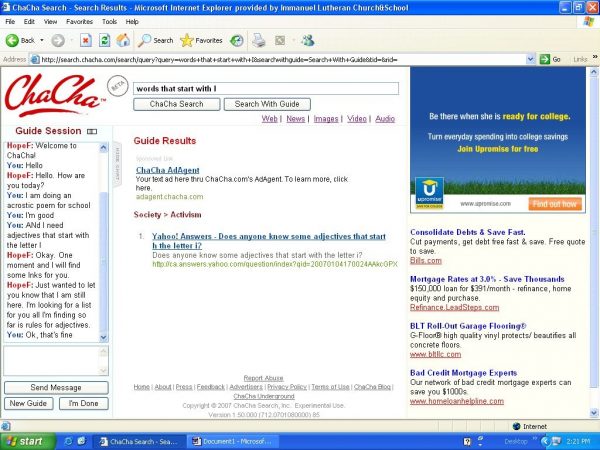Click the Society > Activism category heading
Viewport: 600px width, 450px height.
(x=167, y=215)
